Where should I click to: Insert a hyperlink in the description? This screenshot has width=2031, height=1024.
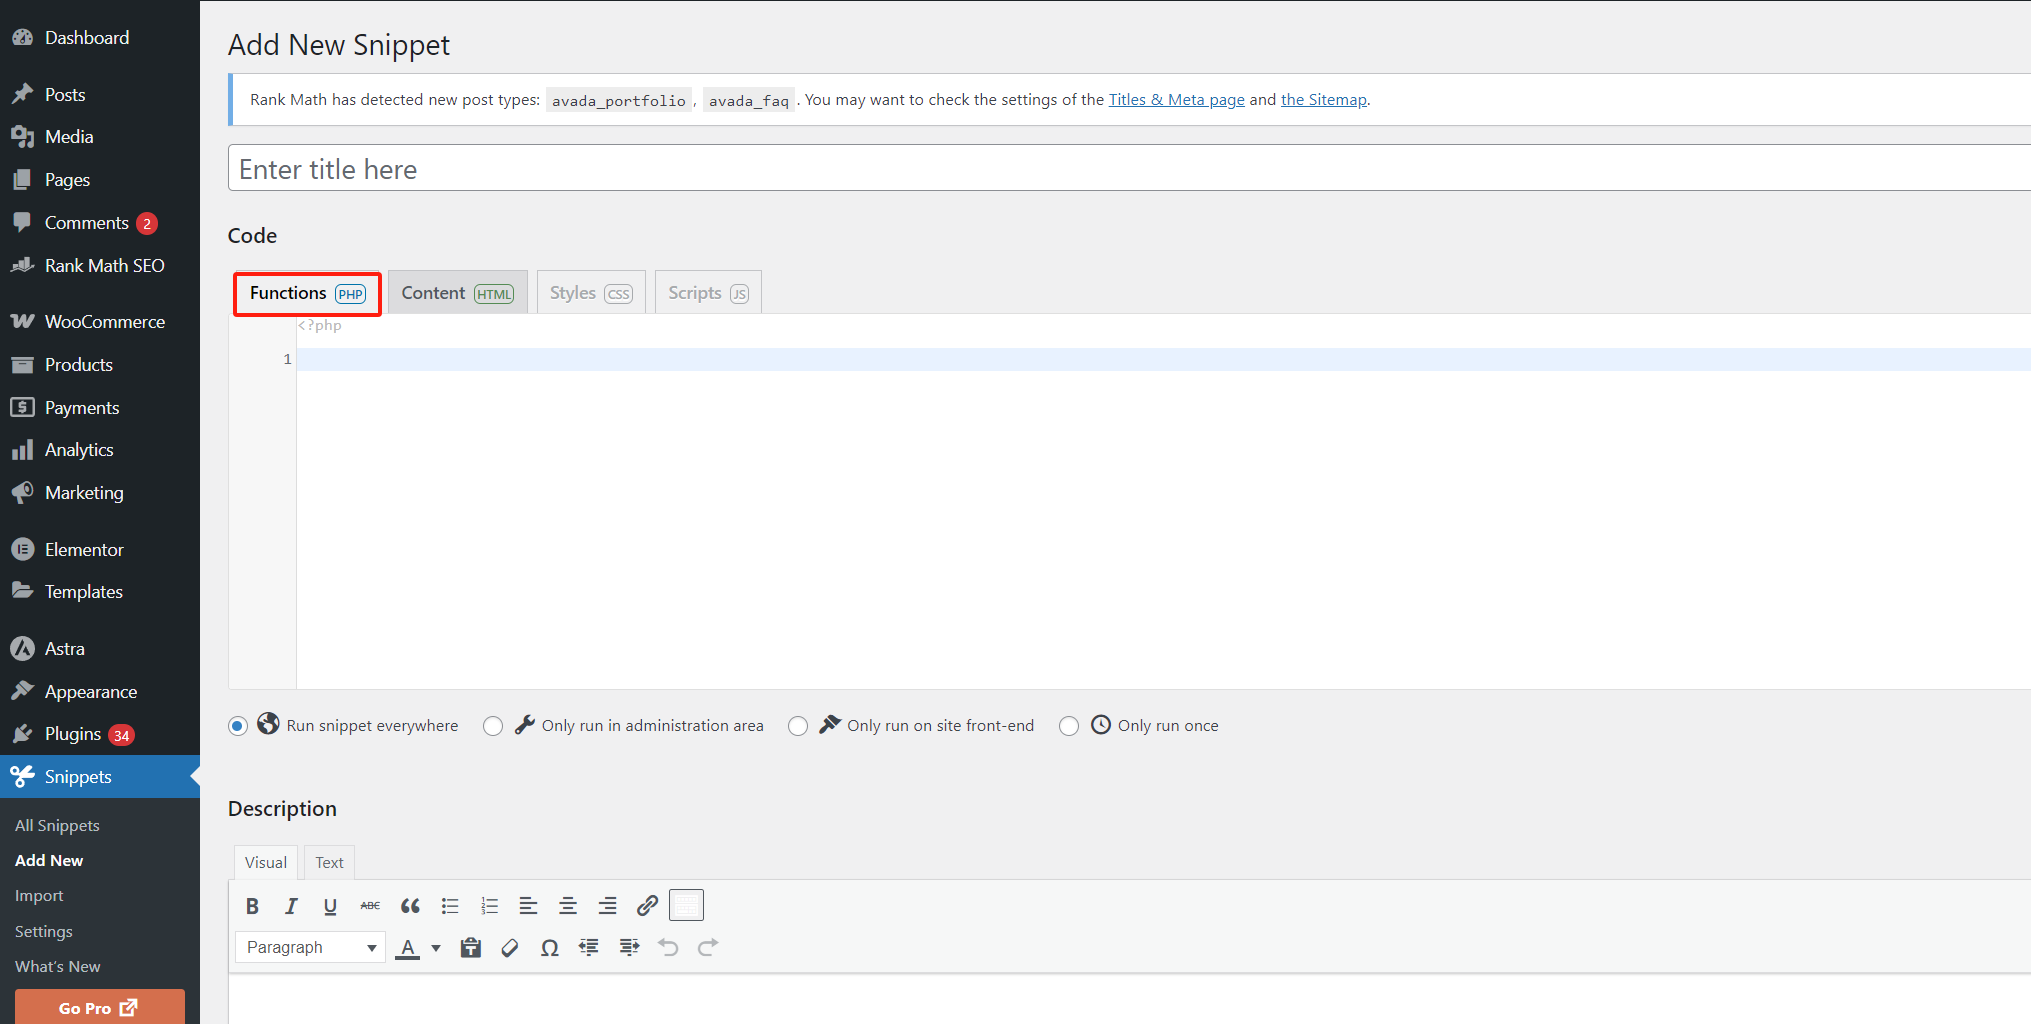click(x=647, y=905)
